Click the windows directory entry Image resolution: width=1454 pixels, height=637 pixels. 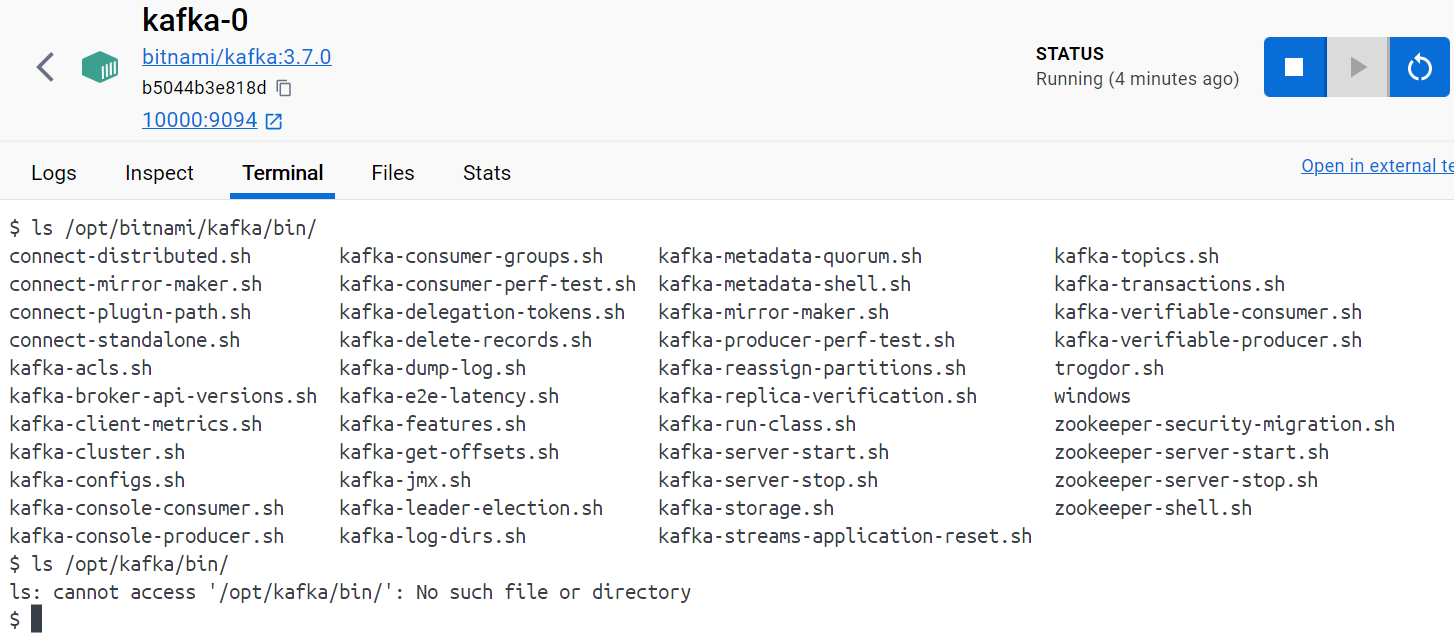[x=1092, y=396]
